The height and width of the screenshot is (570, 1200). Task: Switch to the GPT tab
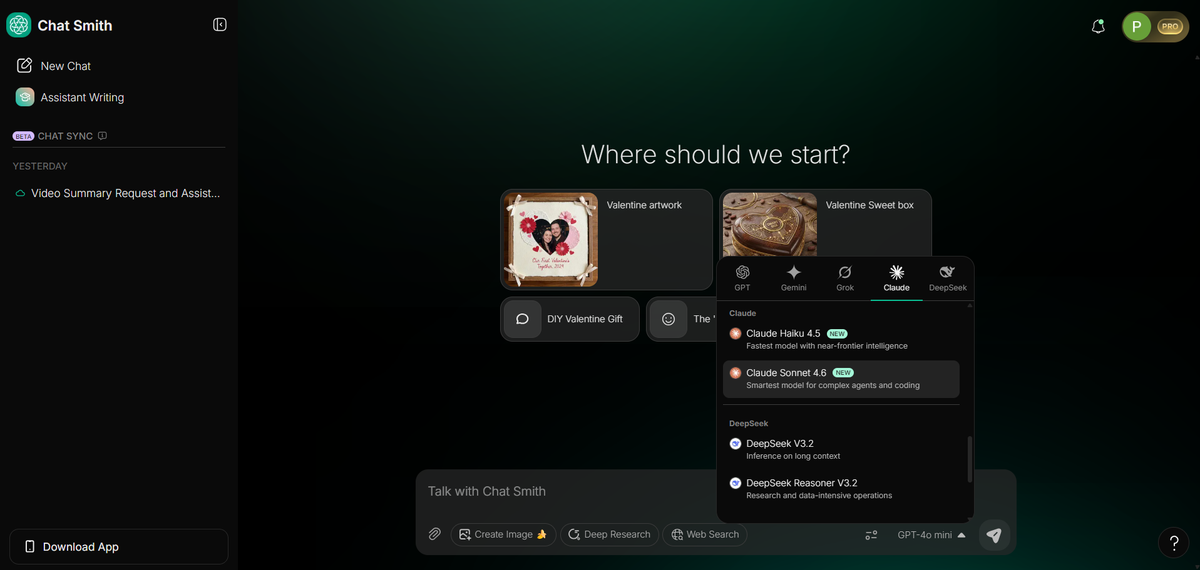click(742, 279)
